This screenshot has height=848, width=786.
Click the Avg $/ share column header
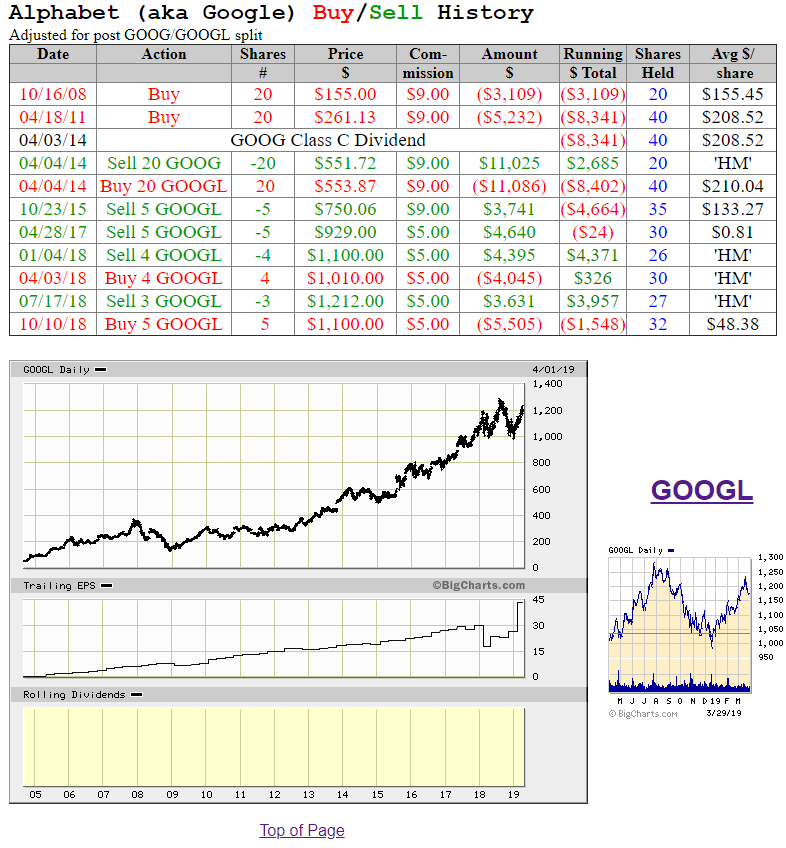tap(733, 63)
